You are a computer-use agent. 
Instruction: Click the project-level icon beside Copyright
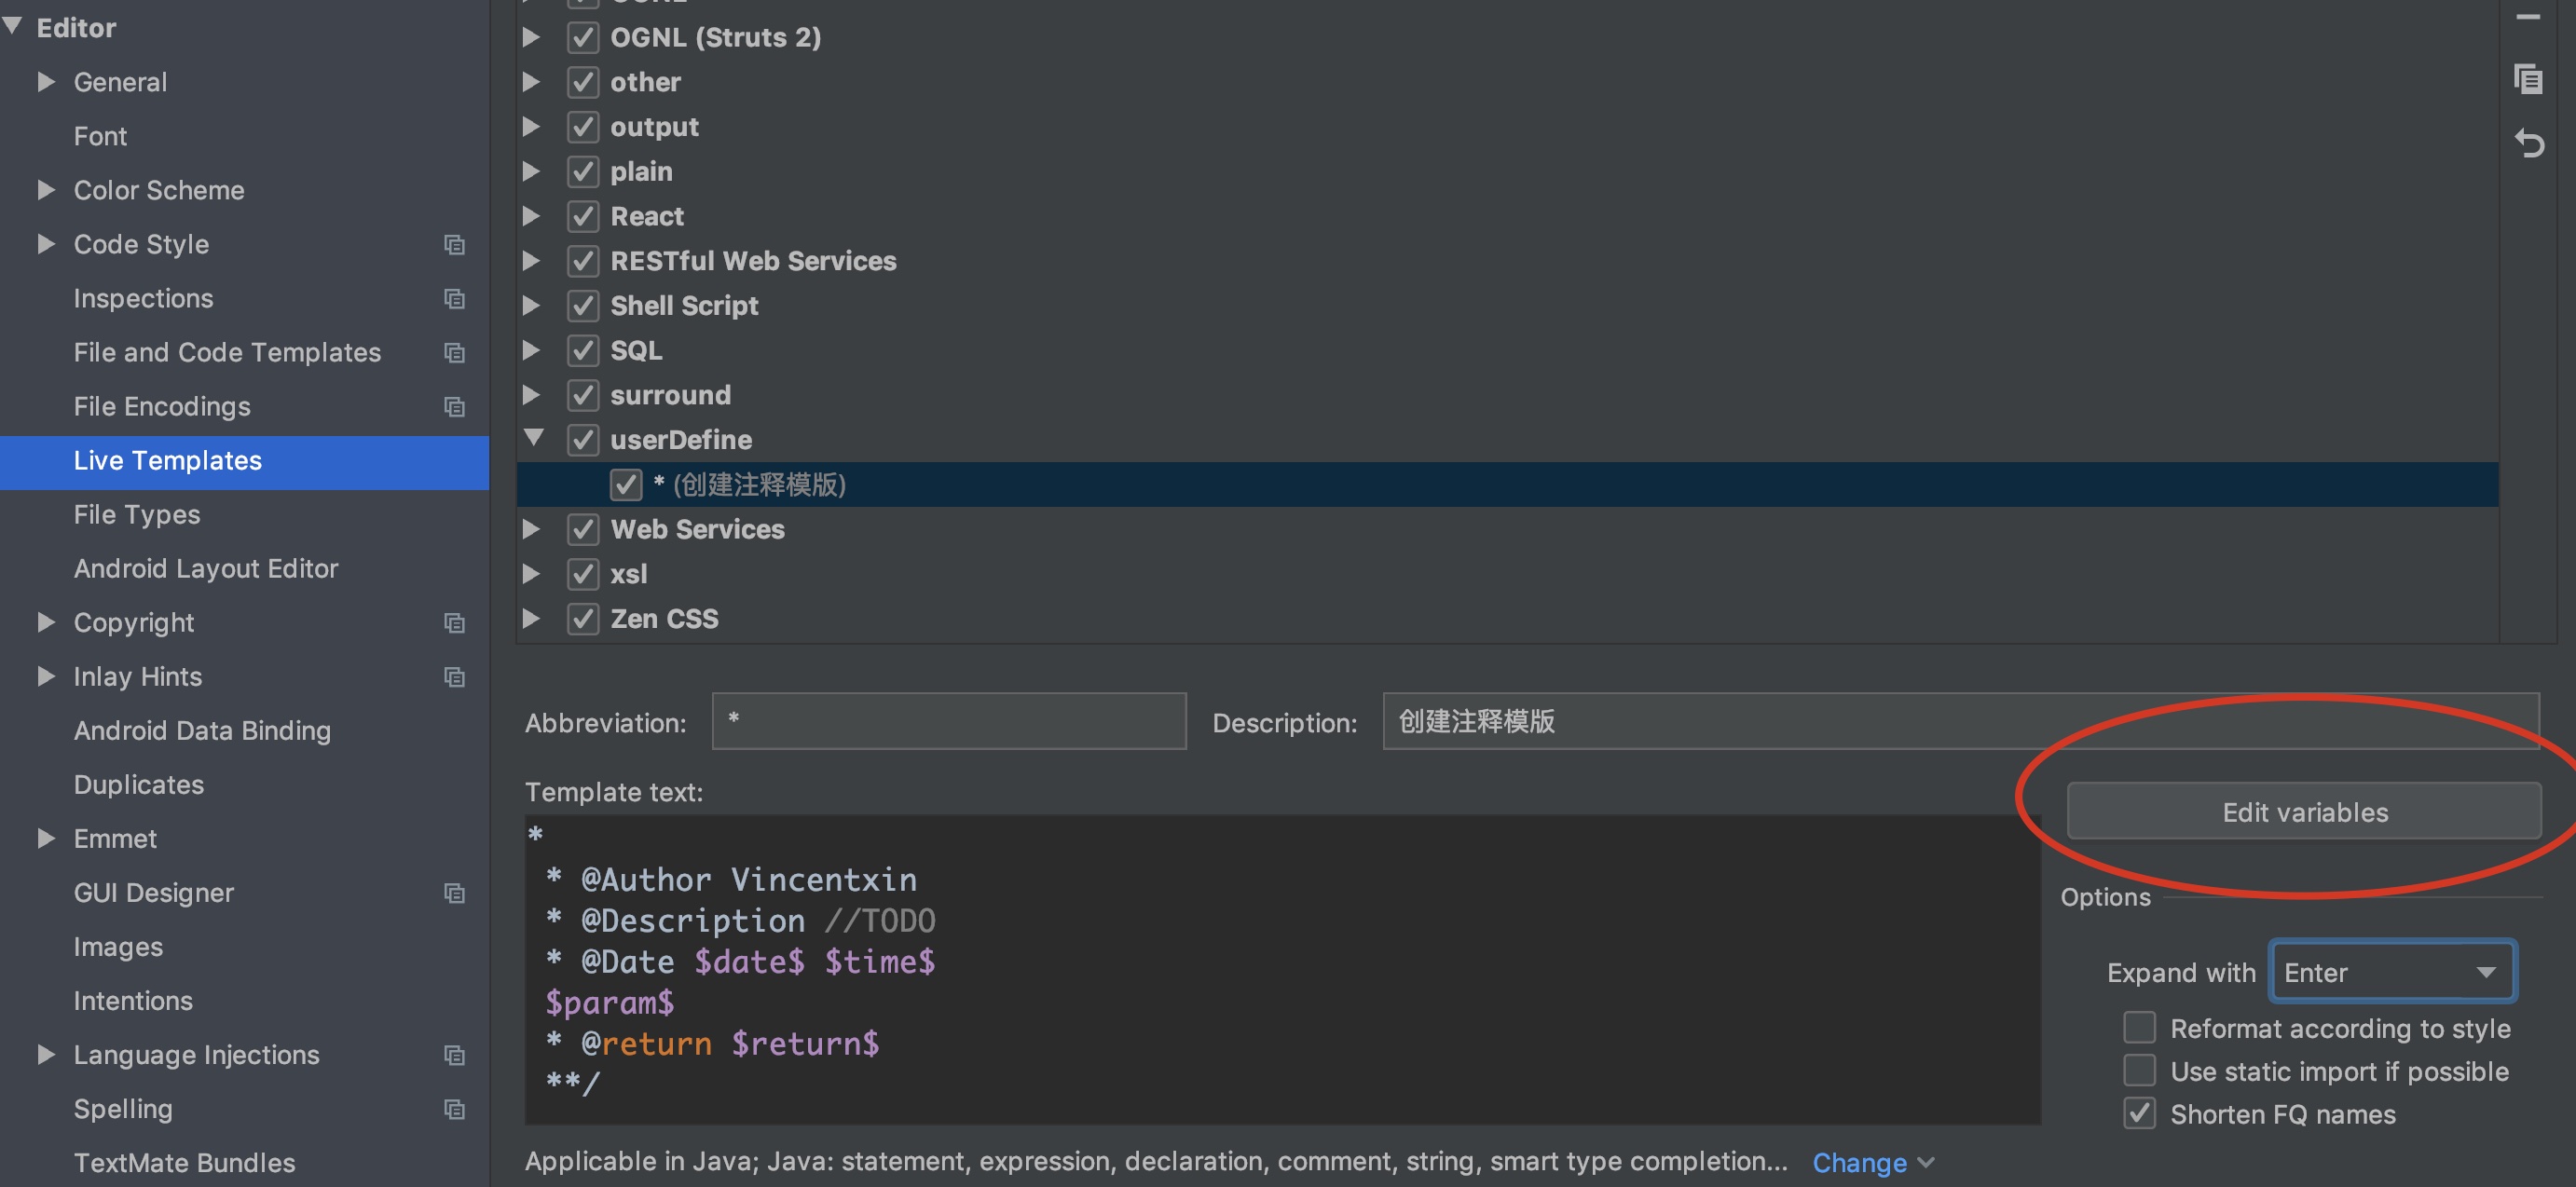tap(454, 623)
